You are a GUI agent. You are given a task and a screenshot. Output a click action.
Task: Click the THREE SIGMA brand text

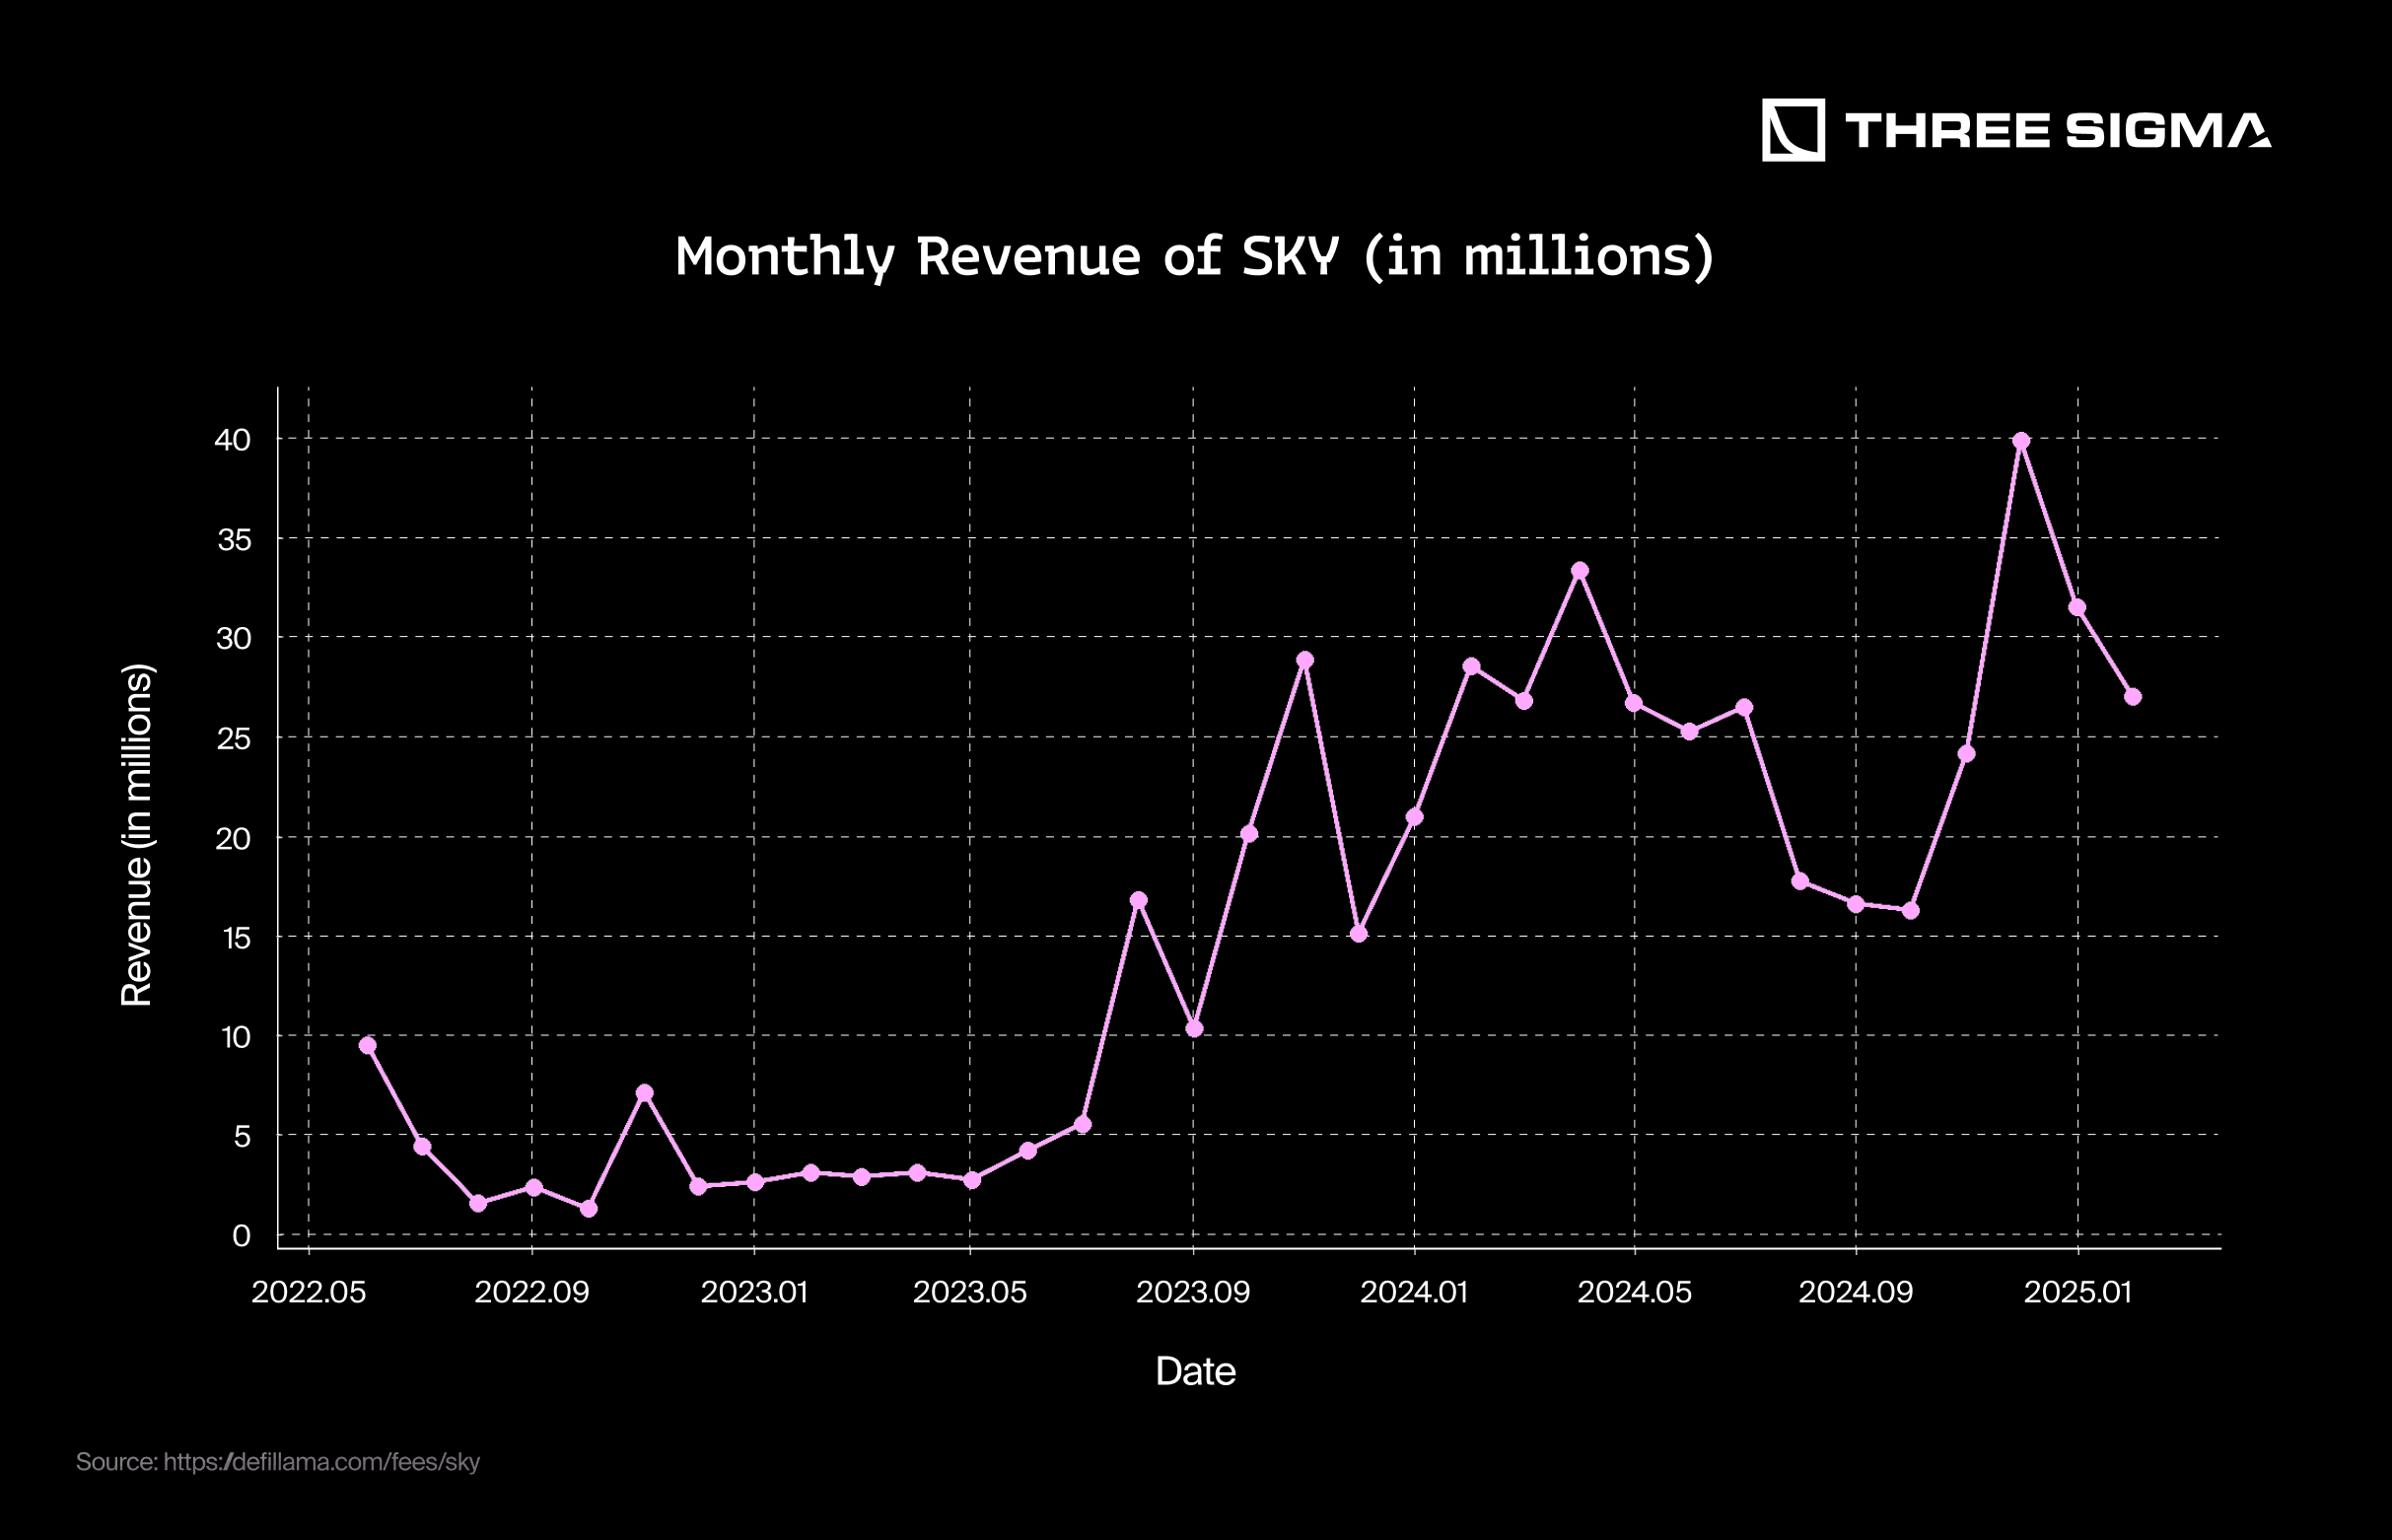[x=2057, y=131]
